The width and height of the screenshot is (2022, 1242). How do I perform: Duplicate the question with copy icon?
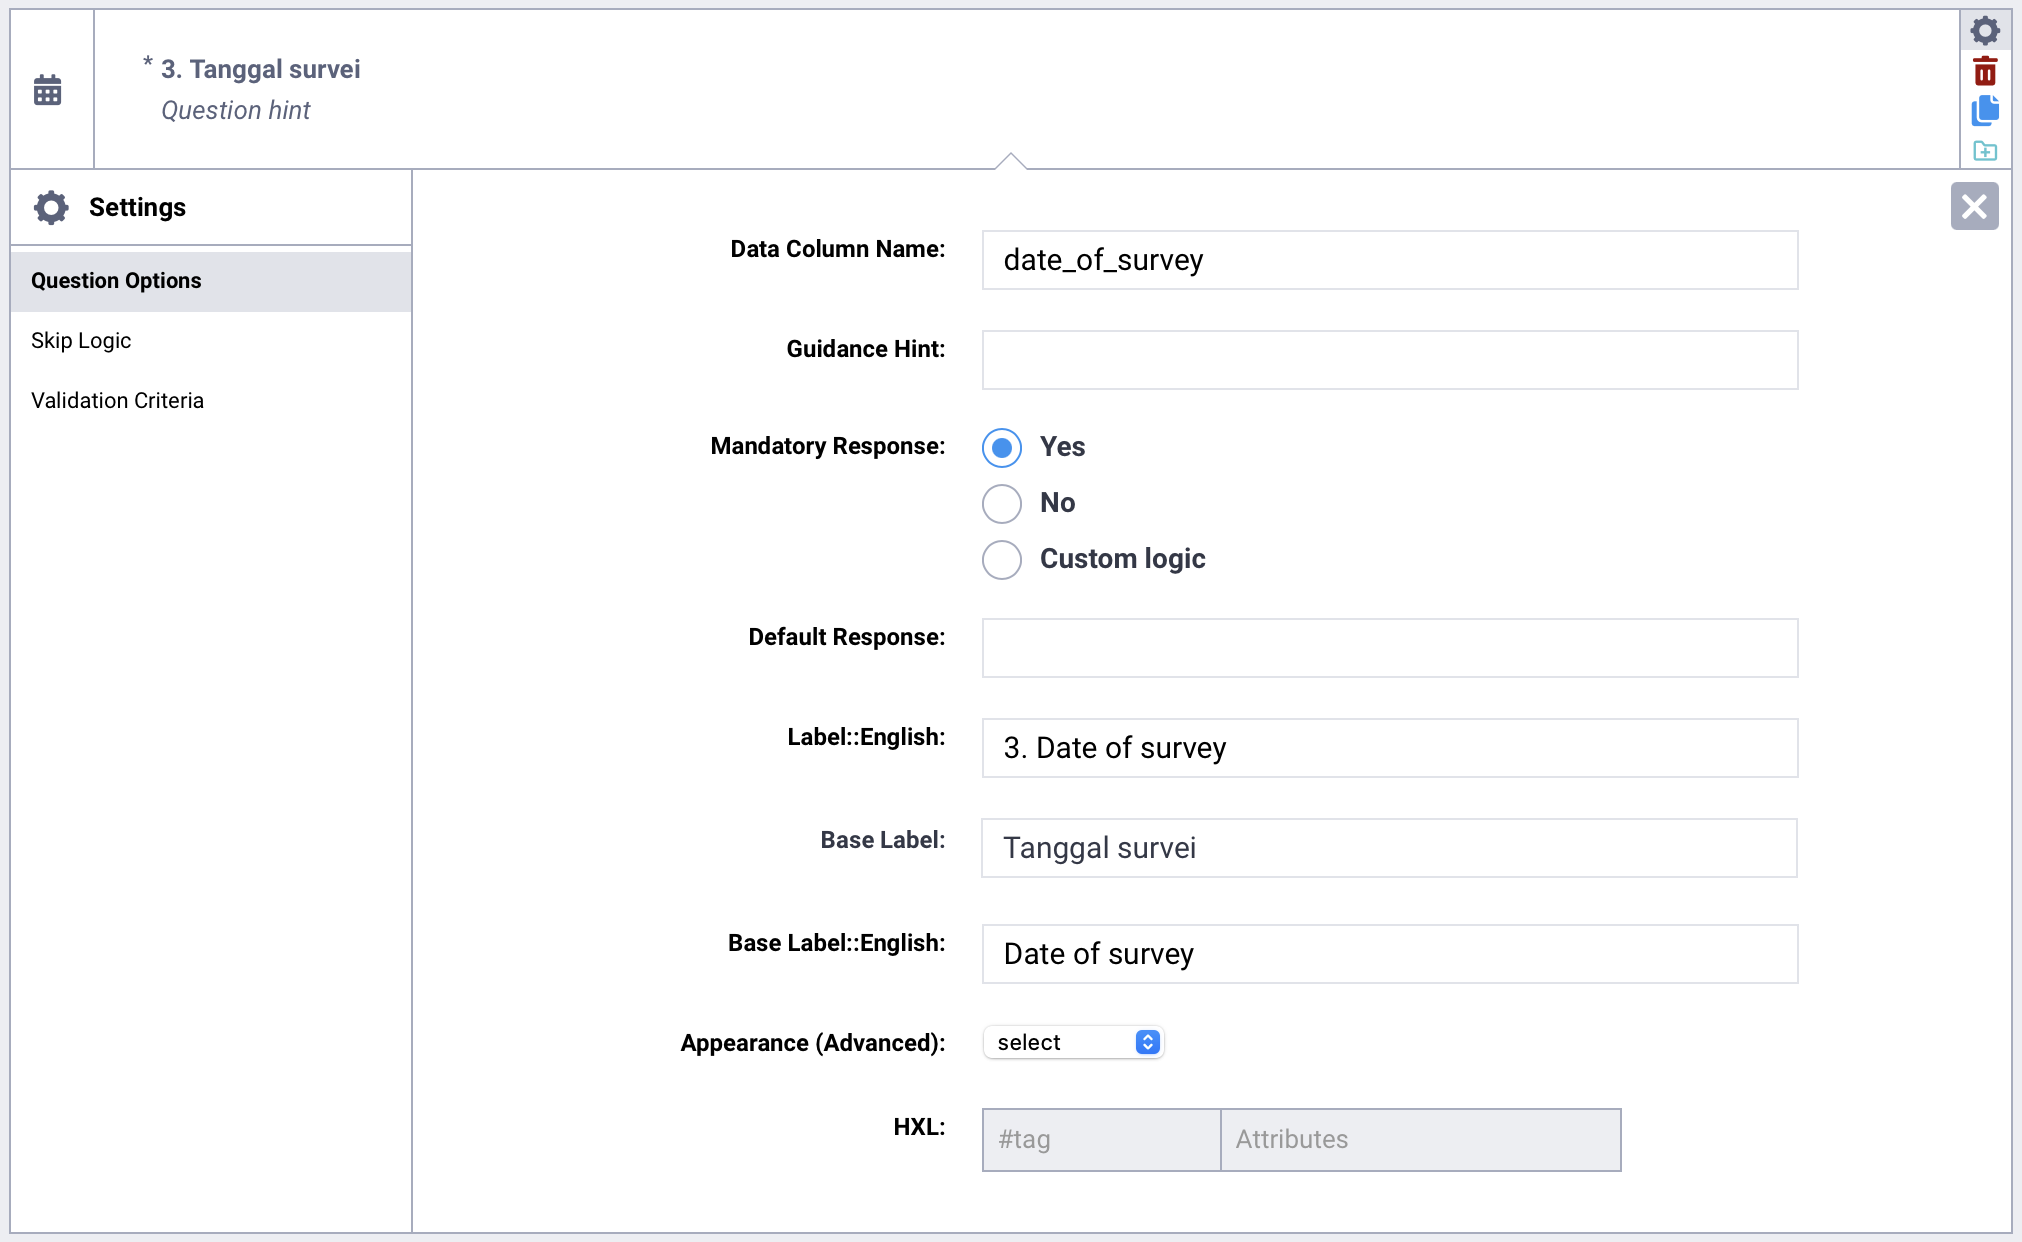(x=1984, y=111)
